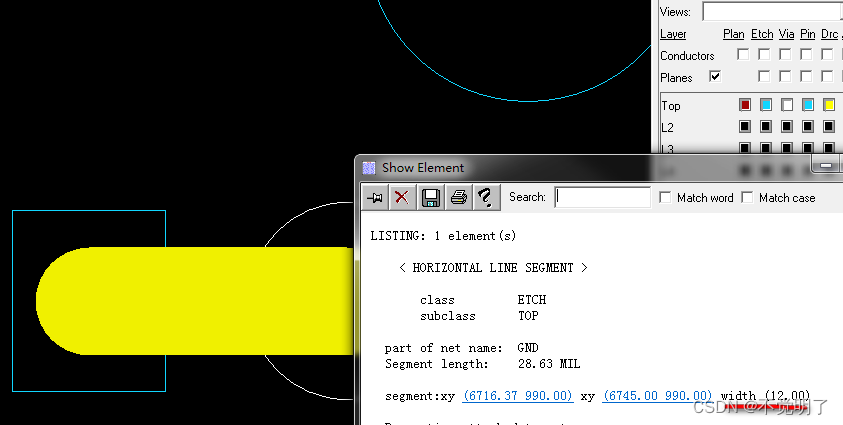The width and height of the screenshot is (843, 425).
Task: Click the Show Element window title icon
Action: click(369, 168)
